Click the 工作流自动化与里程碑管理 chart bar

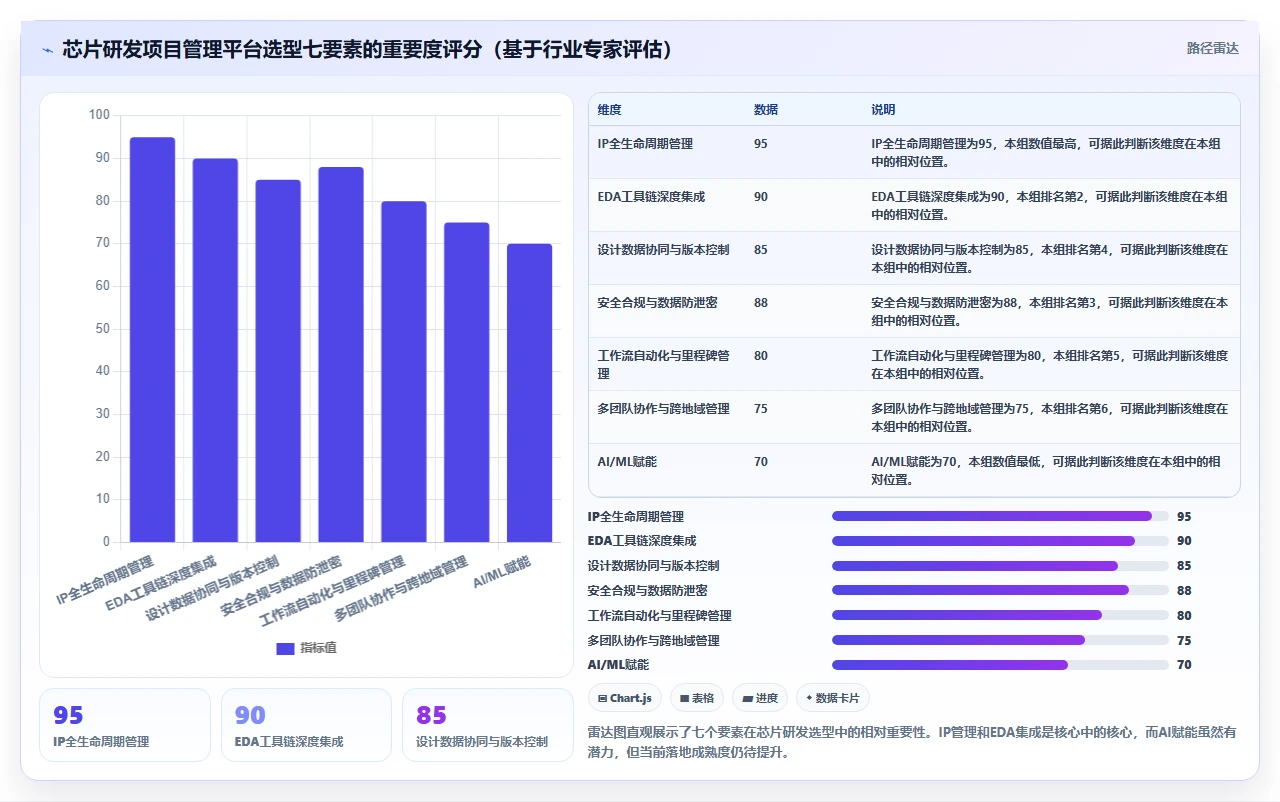[404, 372]
